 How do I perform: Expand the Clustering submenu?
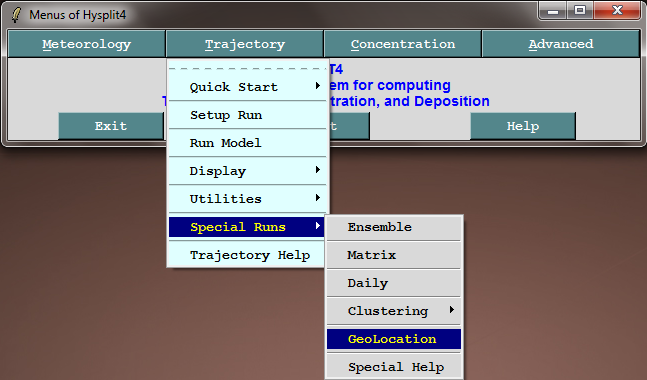tap(394, 311)
